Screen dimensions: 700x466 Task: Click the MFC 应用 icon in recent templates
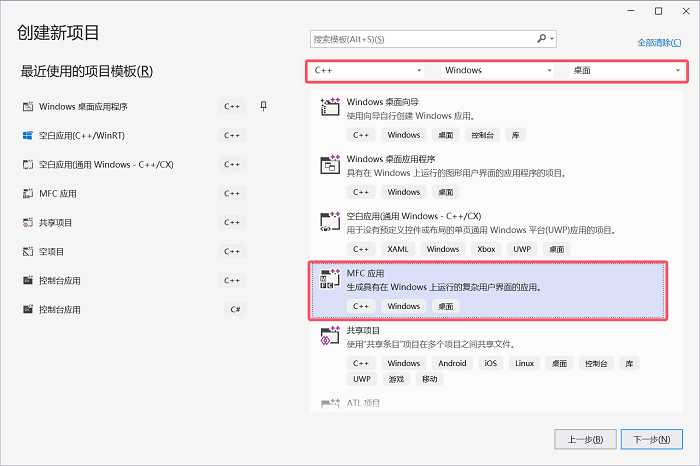point(28,194)
